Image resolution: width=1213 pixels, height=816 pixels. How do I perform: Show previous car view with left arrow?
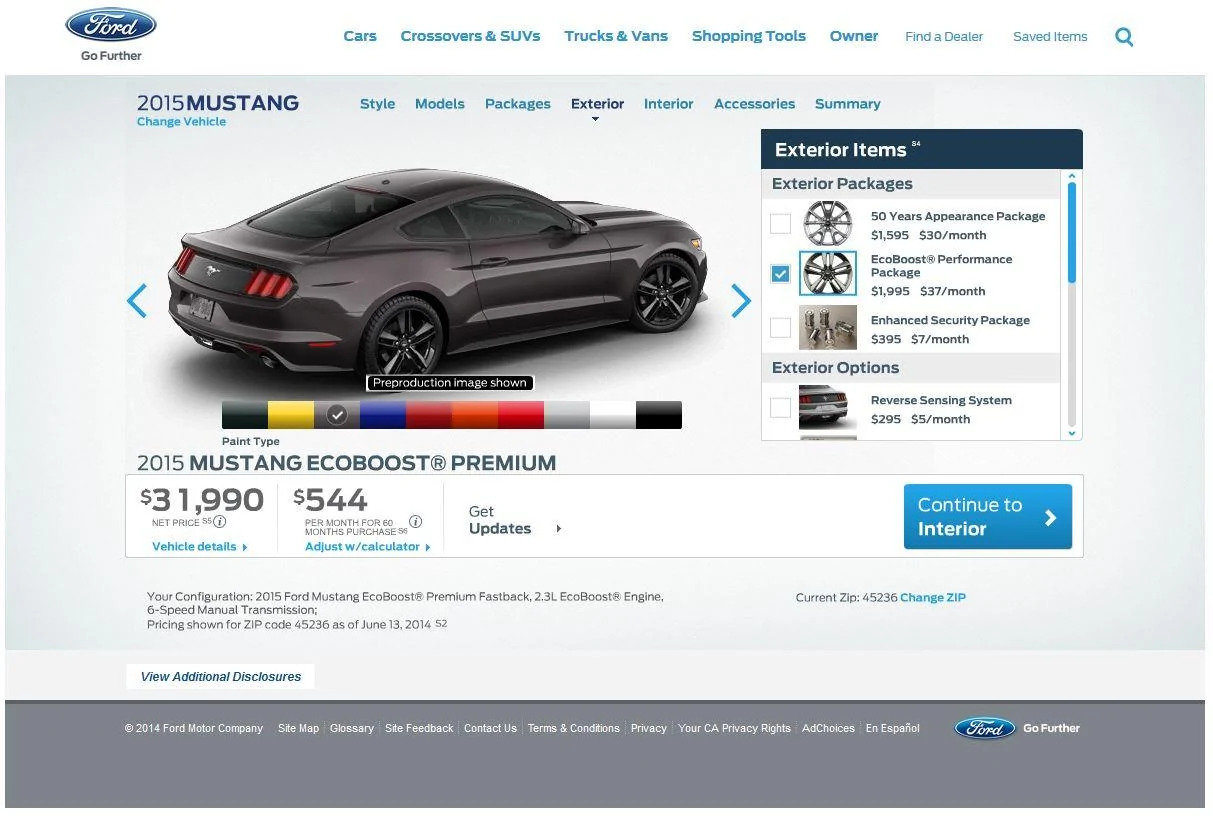[137, 300]
